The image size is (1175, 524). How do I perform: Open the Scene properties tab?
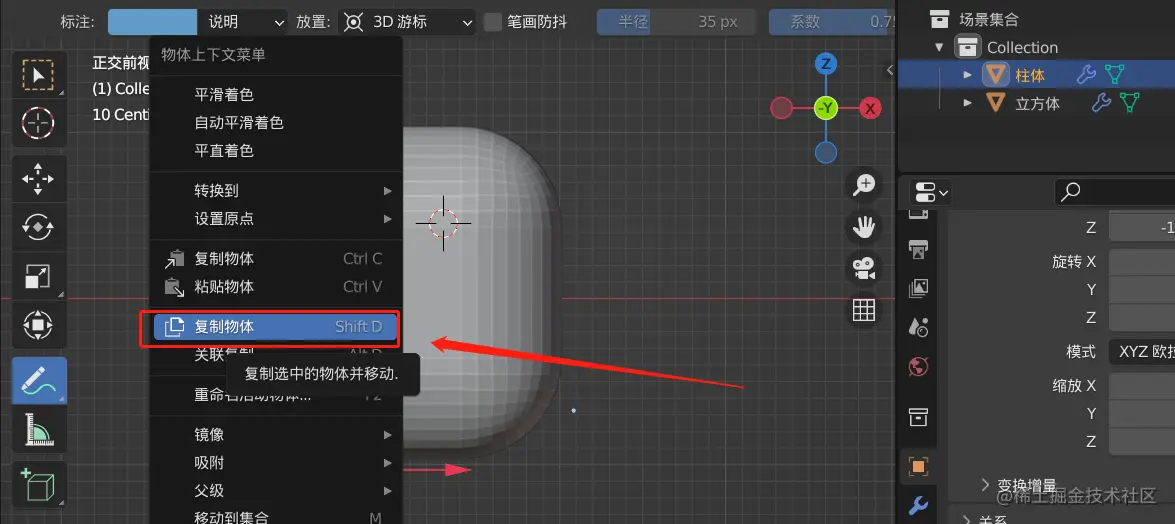[x=919, y=327]
